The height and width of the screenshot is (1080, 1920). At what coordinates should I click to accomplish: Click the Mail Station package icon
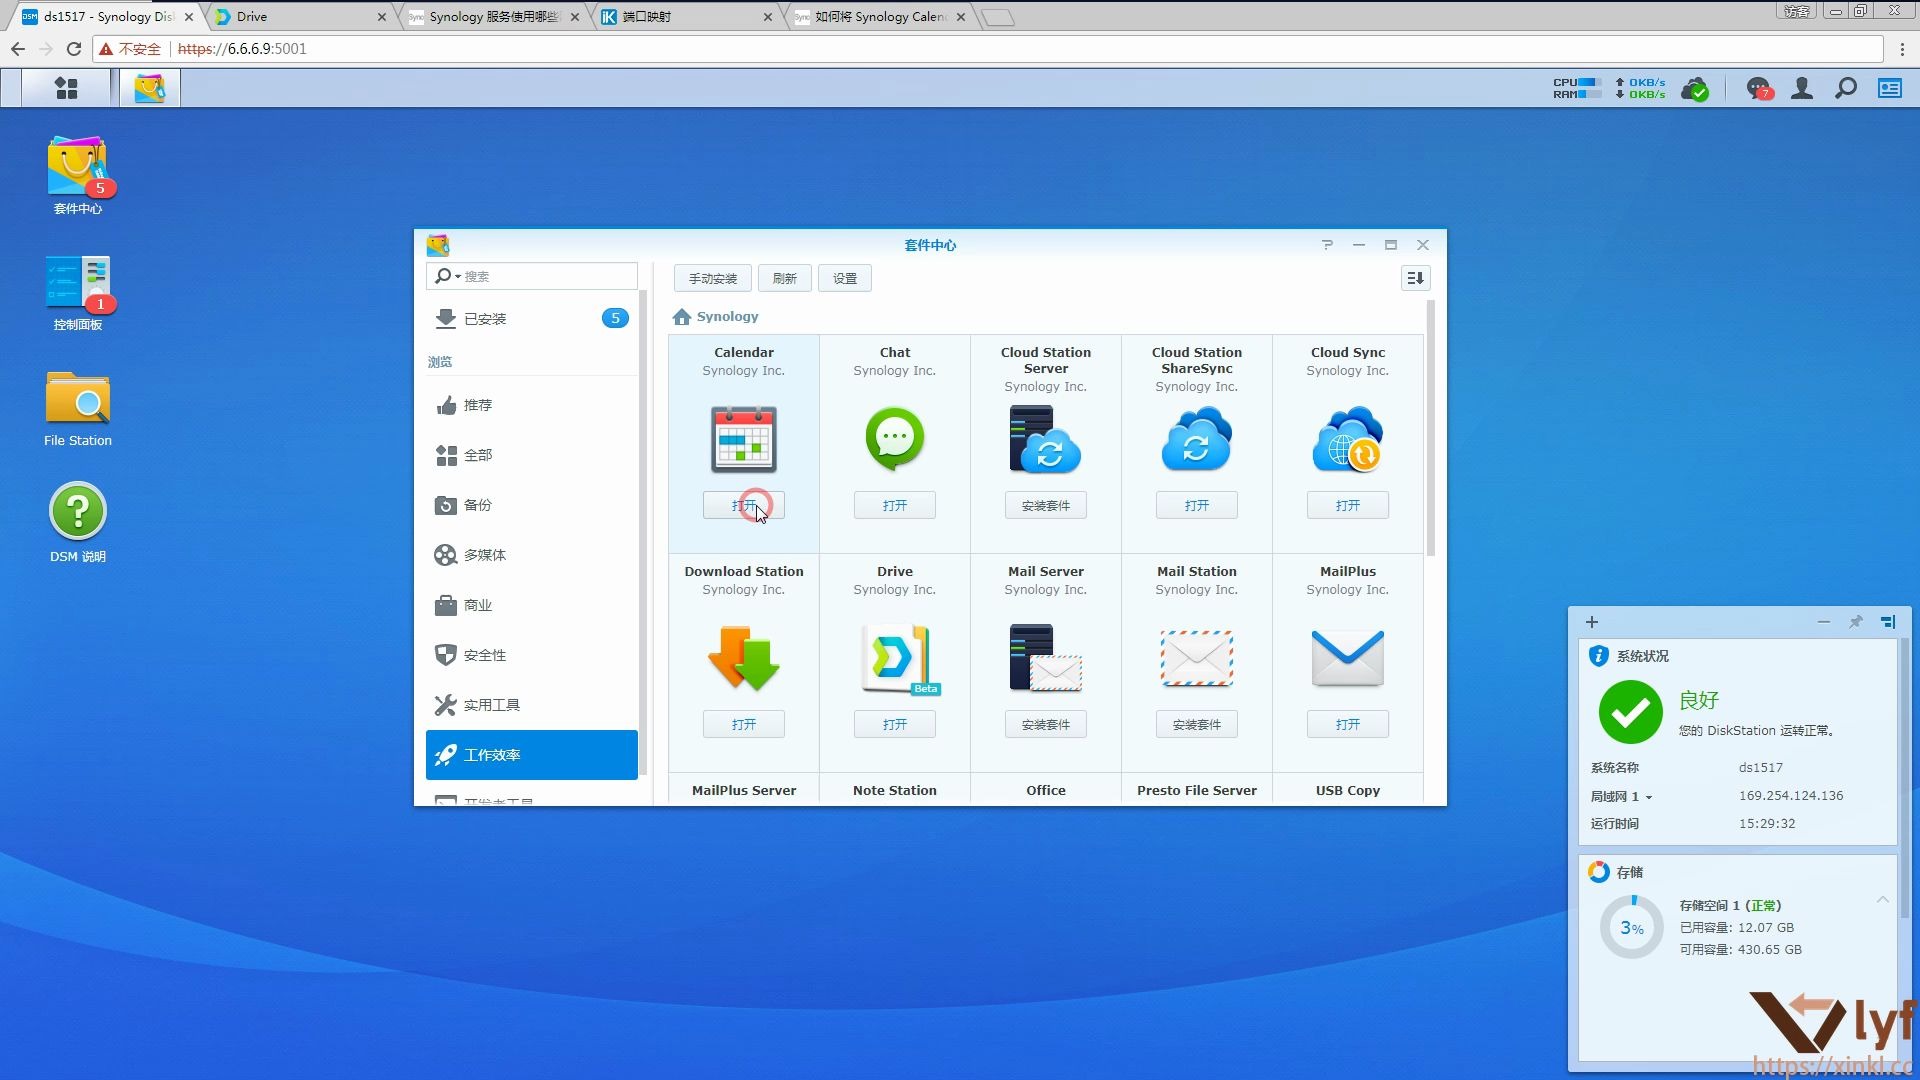click(x=1197, y=658)
